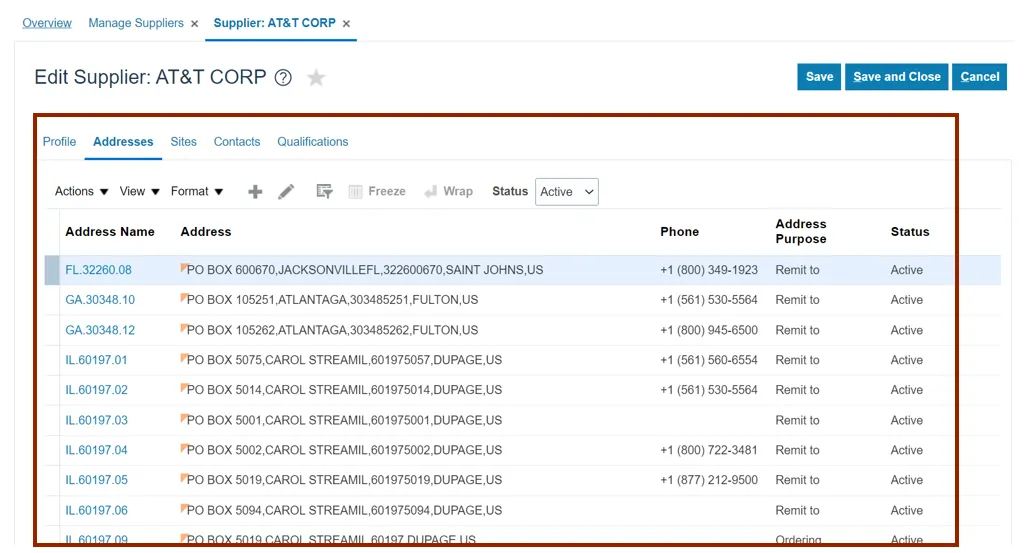Screen dimensions: 1027x553
Task: Open the Qualifications tab
Action: point(313,142)
